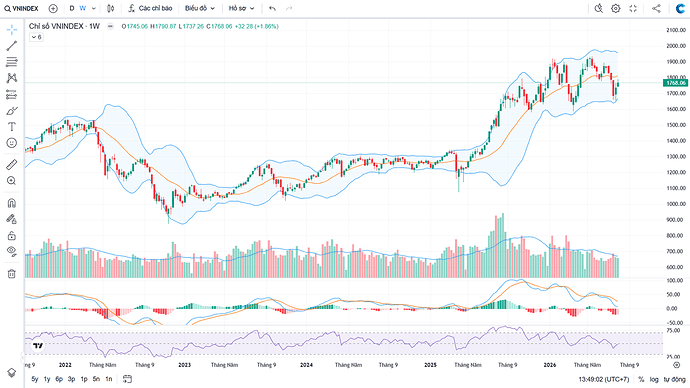Select the brush drawing tool
This screenshot has height=388, width=690.
point(11,110)
